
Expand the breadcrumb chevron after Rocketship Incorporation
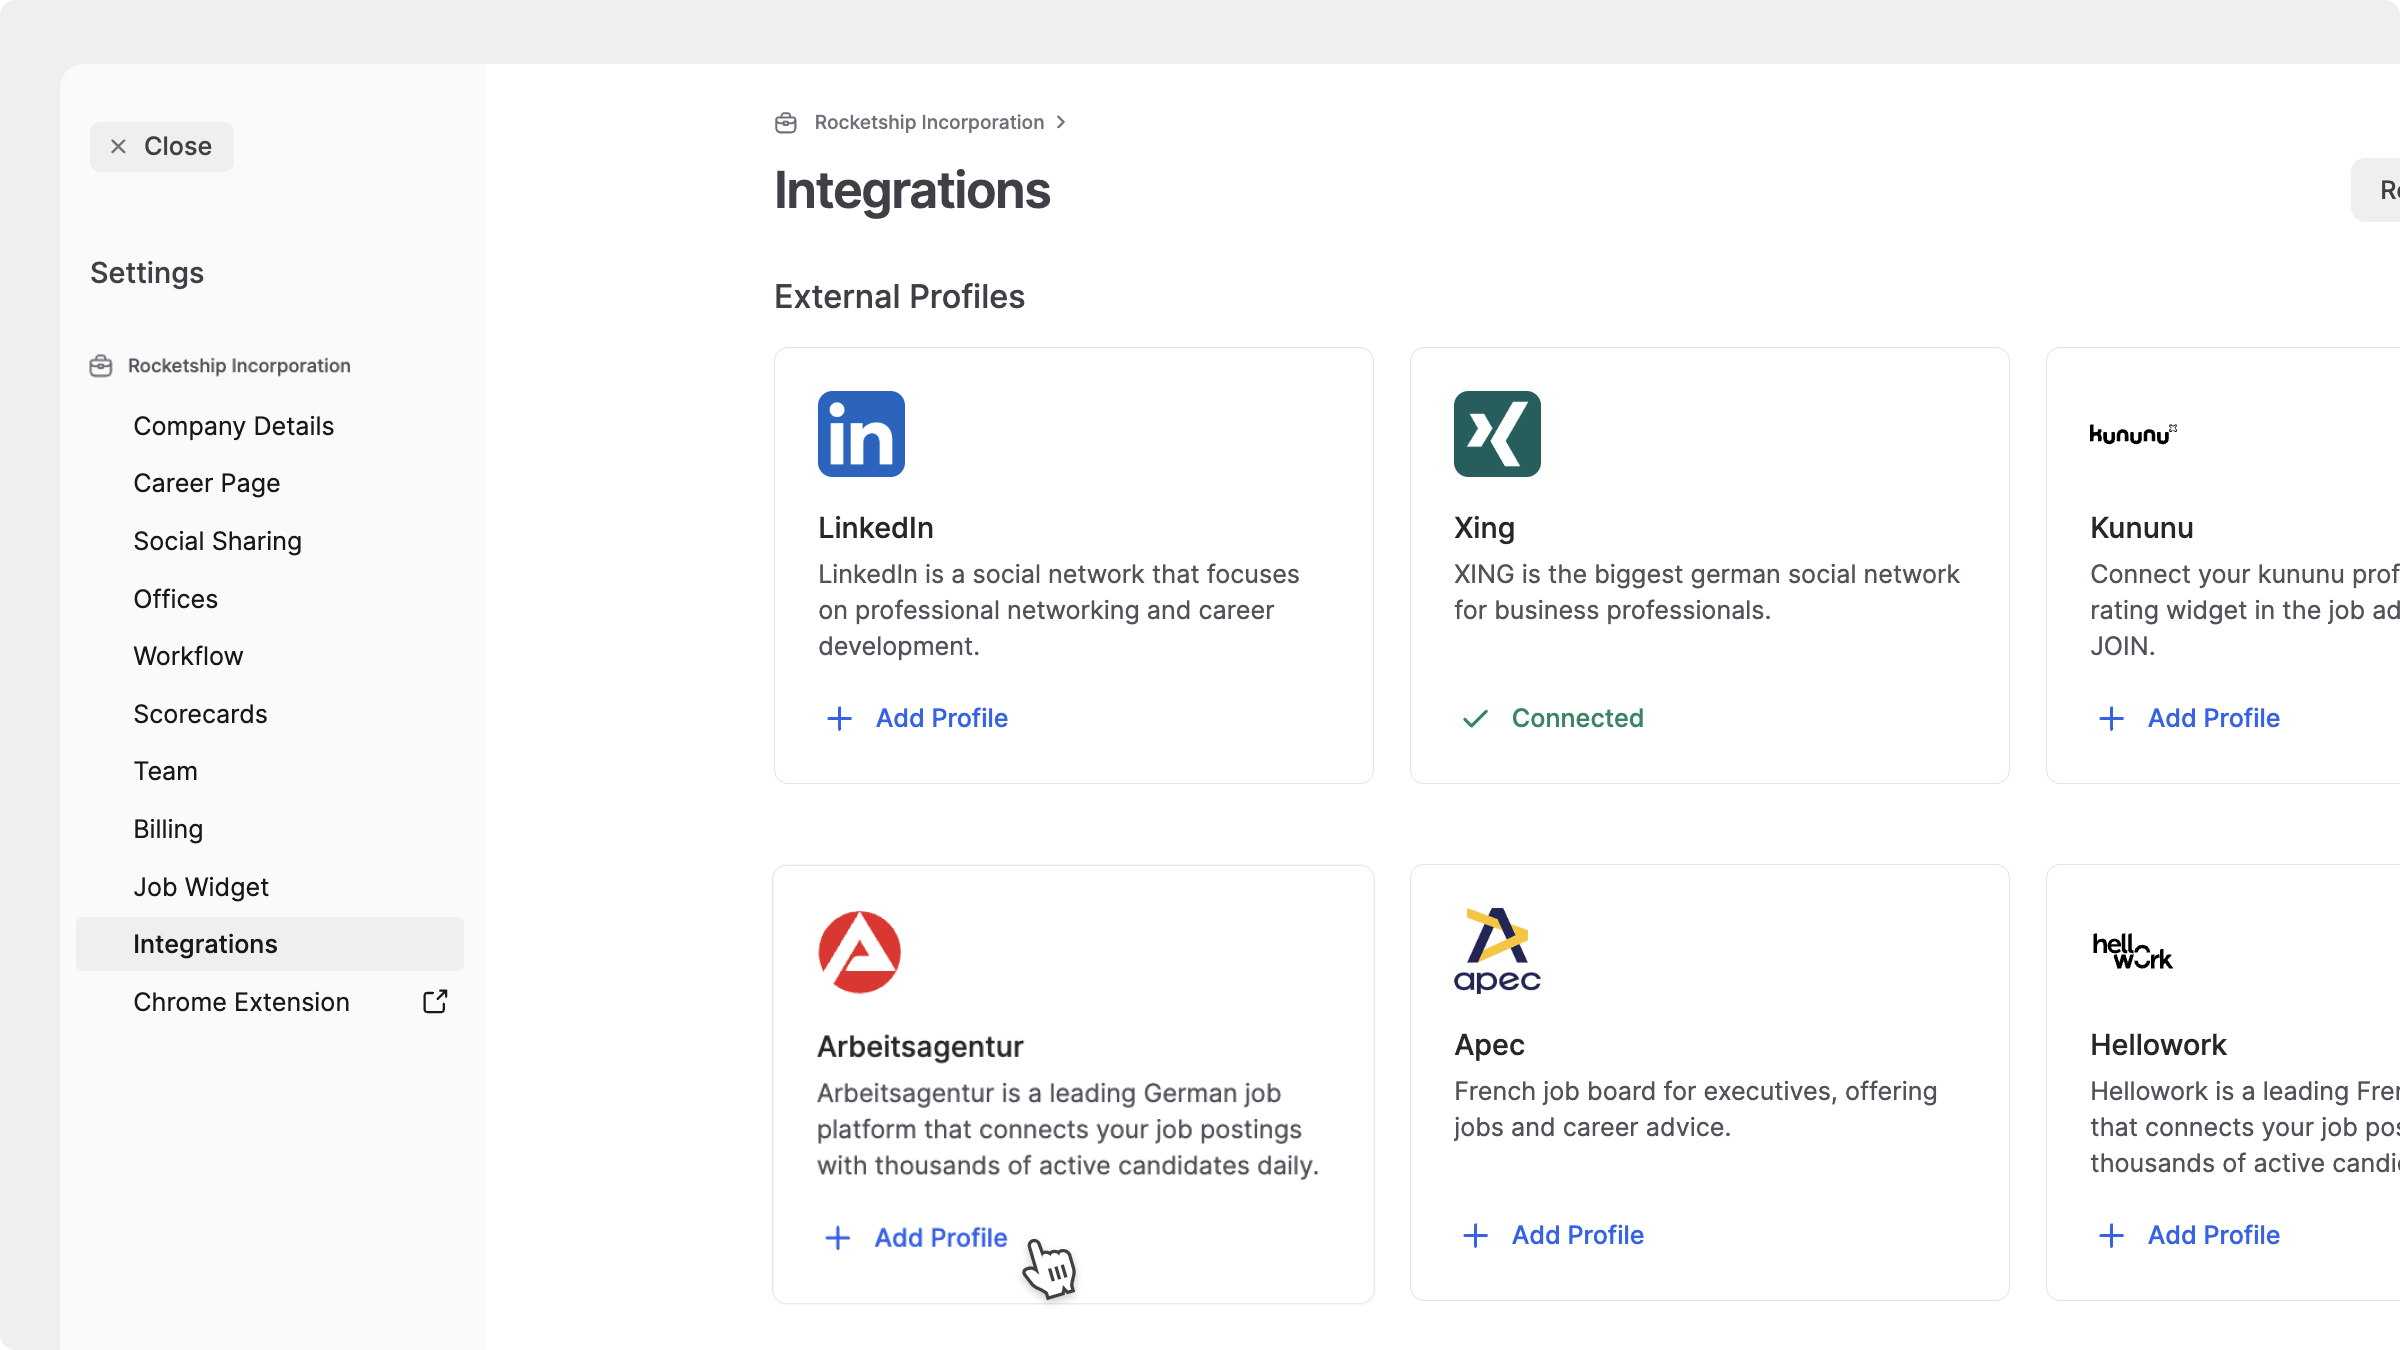(1062, 122)
